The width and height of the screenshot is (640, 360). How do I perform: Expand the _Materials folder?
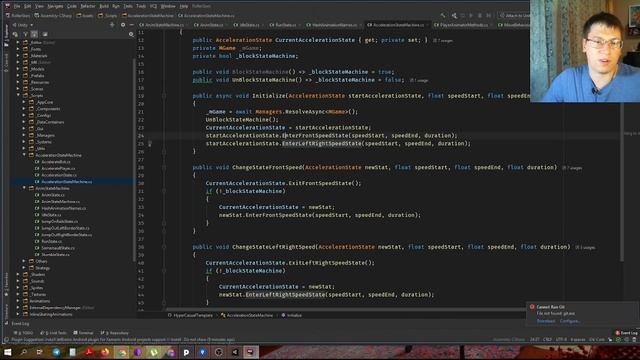(18, 56)
